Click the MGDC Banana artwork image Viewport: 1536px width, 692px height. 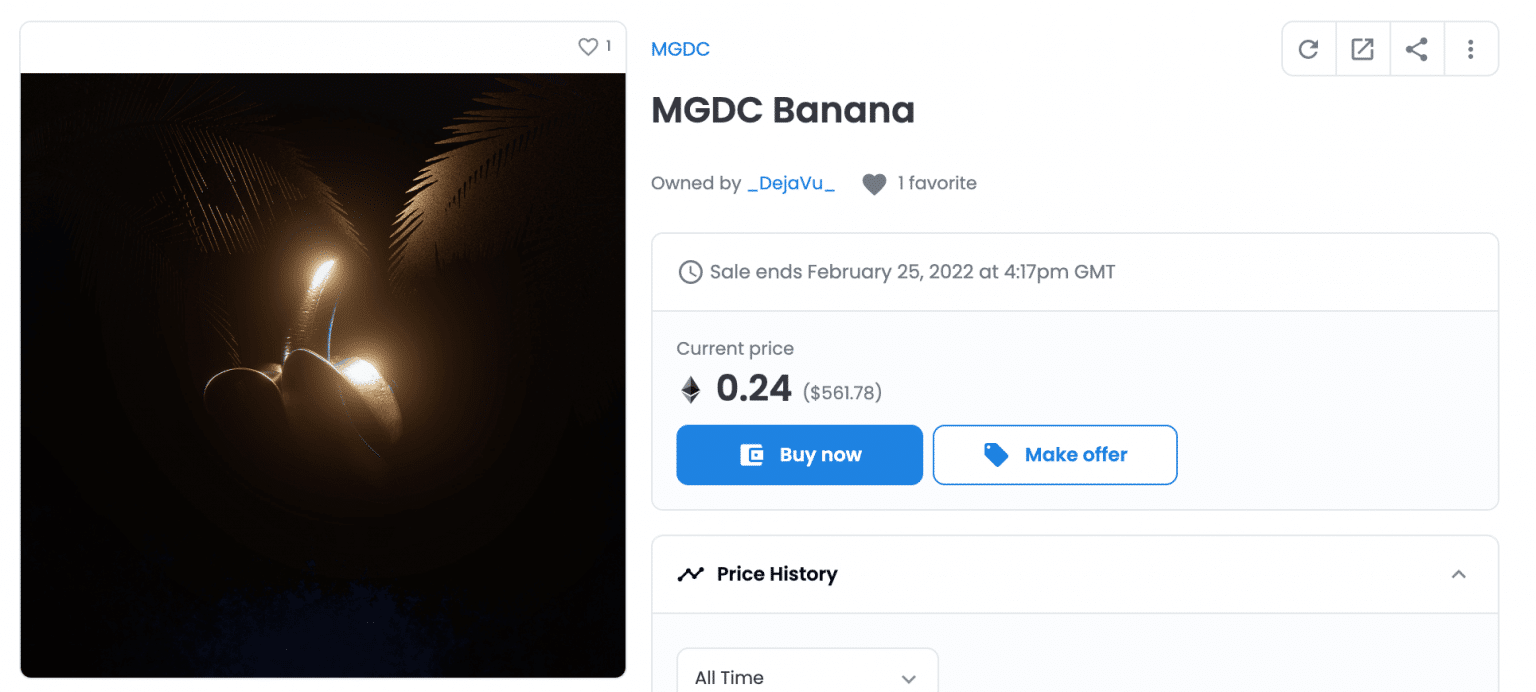coord(323,375)
